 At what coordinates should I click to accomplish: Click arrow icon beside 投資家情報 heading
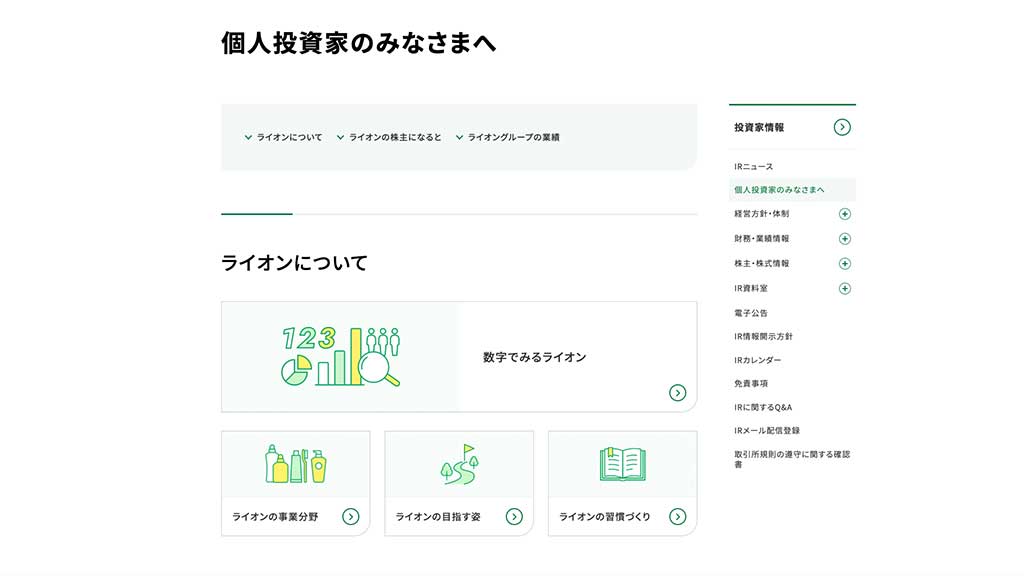842,127
